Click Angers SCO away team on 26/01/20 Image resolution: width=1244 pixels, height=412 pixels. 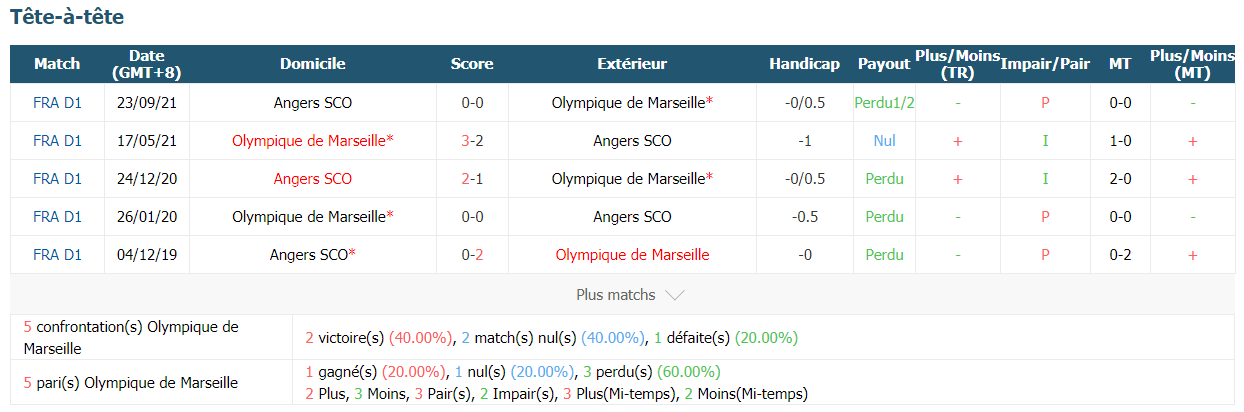pyautogui.click(x=632, y=216)
